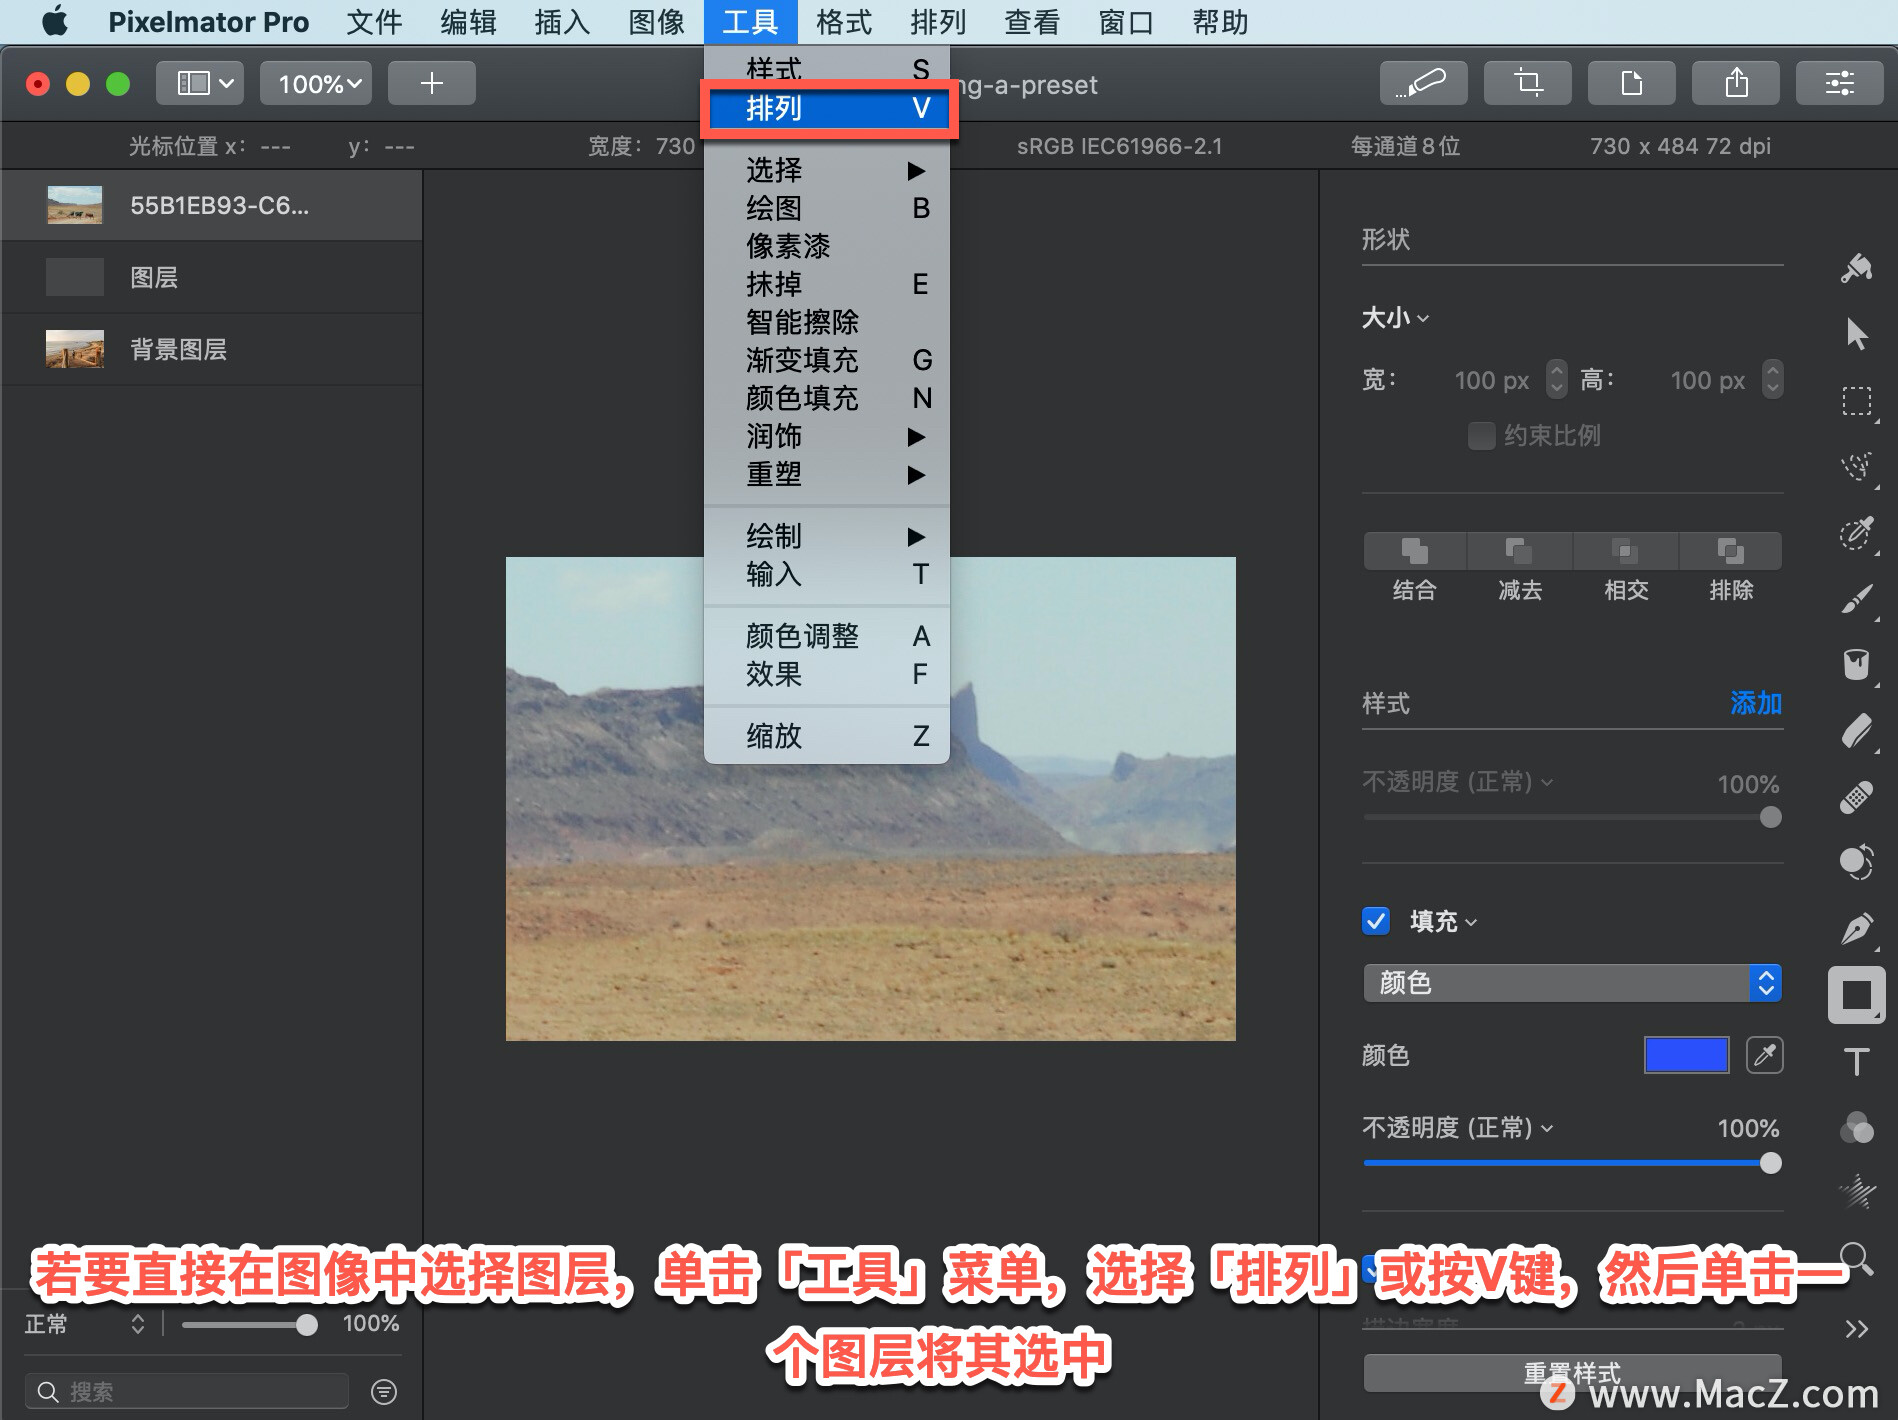
Task: Click the crop toolbar button
Action: [x=1528, y=83]
